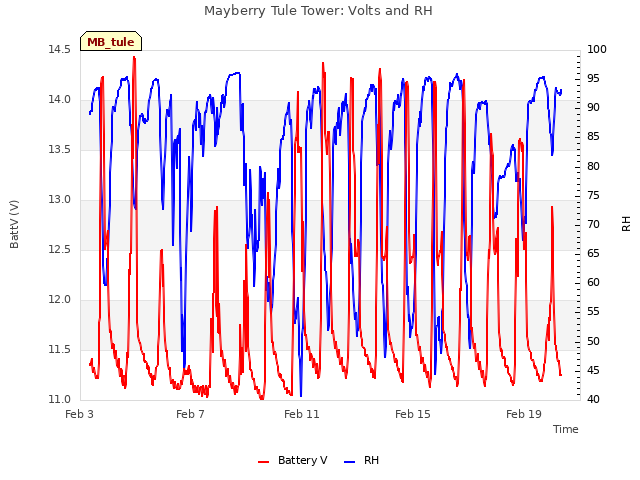Toggle the Battery V legend entry
Screen dimensions: 640x480
point(293,460)
